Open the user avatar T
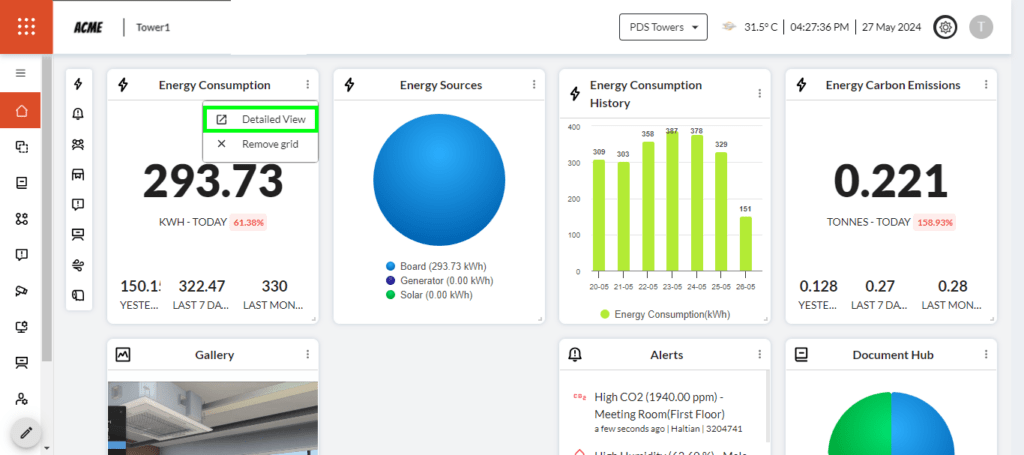The image size is (1024, 455). (981, 27)
